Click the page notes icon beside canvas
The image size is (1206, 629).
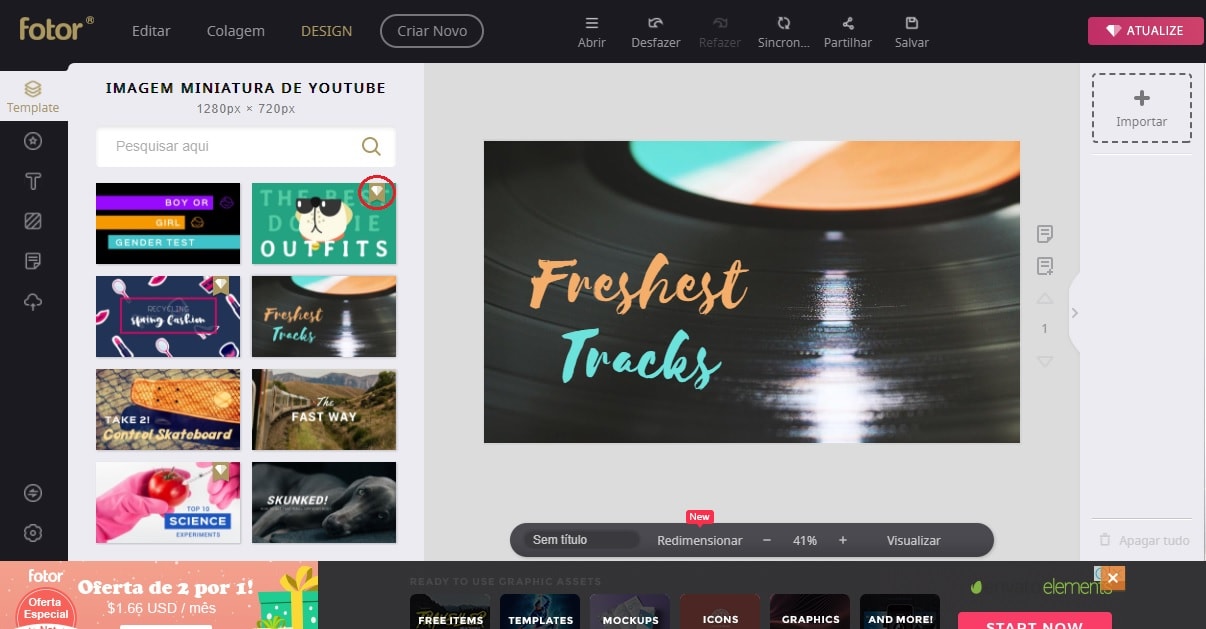[x=1045, y=234]
